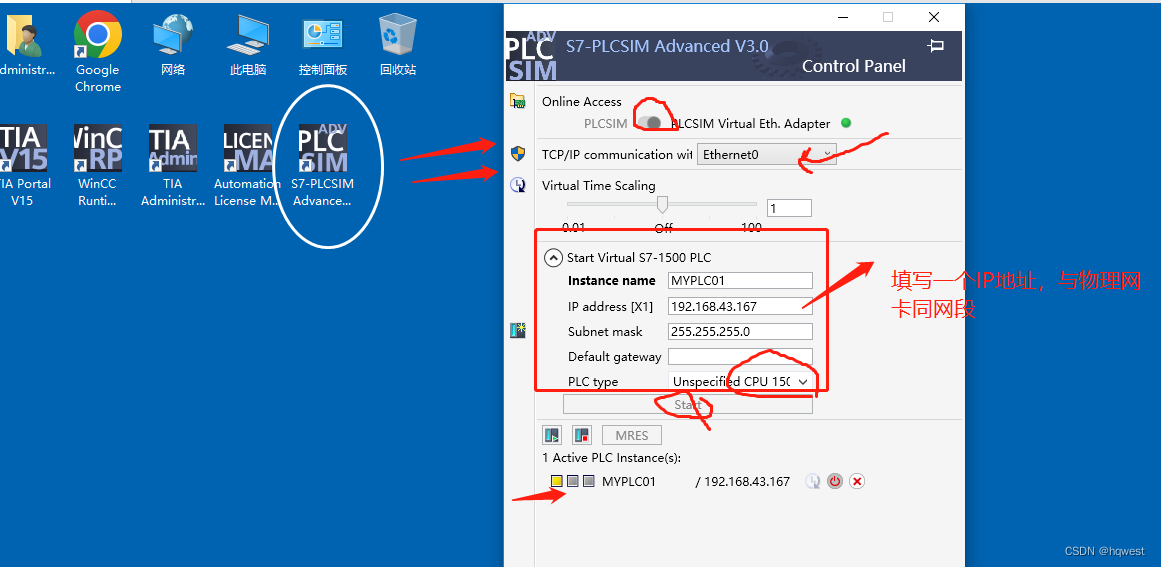The height and width of the screenshot is (567, 1161).
Task: Close the PLCSIM Control Panel window
Action: coord(934,17)
